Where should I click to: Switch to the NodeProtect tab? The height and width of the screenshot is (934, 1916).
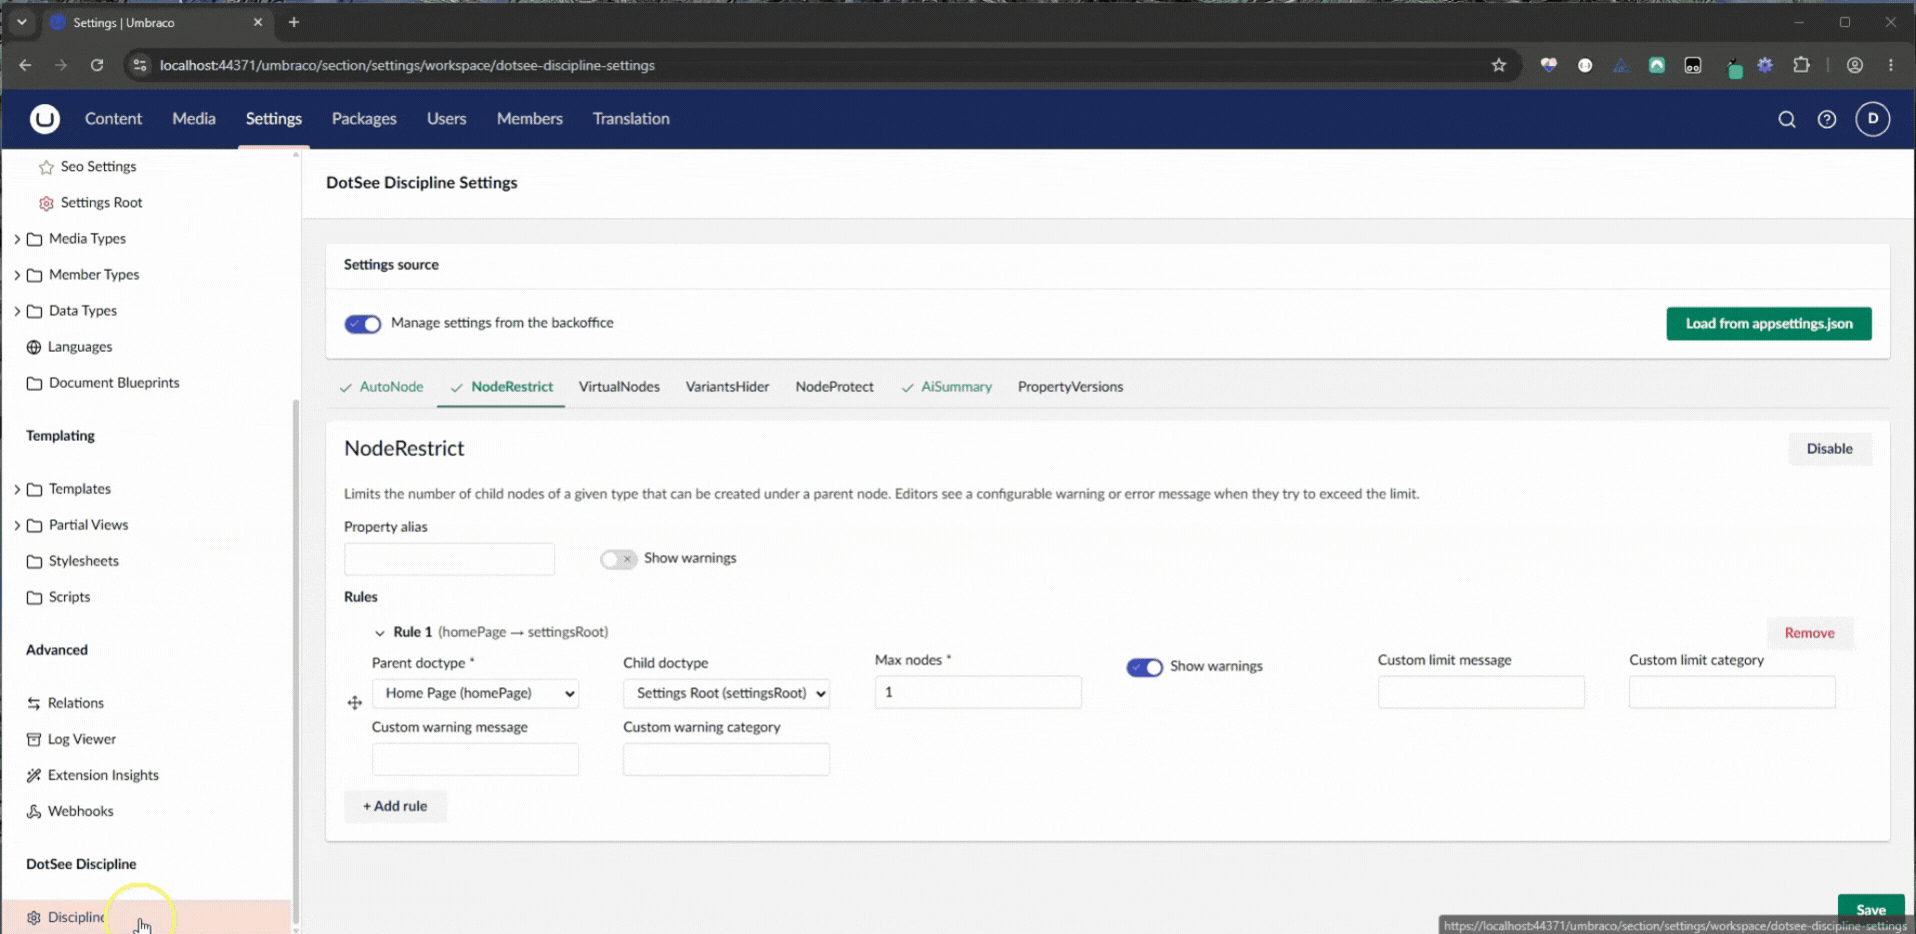click(x=834, y=387)
